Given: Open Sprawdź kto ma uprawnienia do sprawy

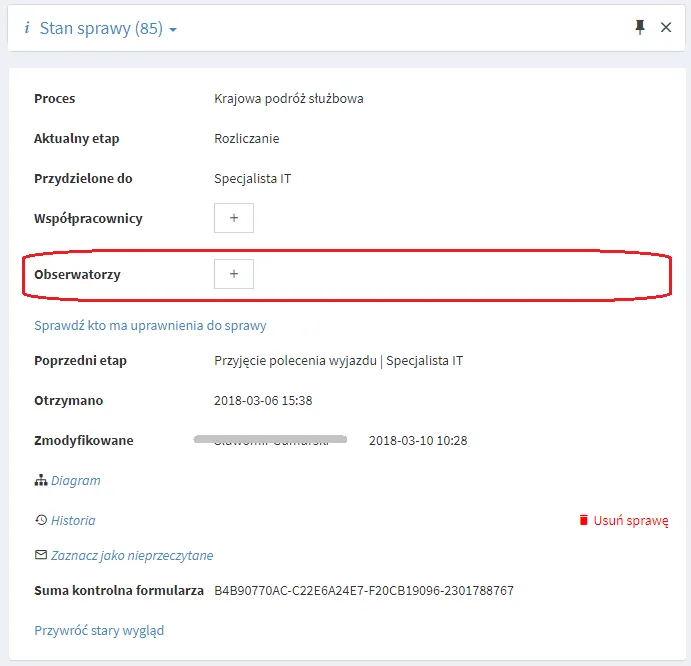Looking at the screenshot, I should 150,325.
